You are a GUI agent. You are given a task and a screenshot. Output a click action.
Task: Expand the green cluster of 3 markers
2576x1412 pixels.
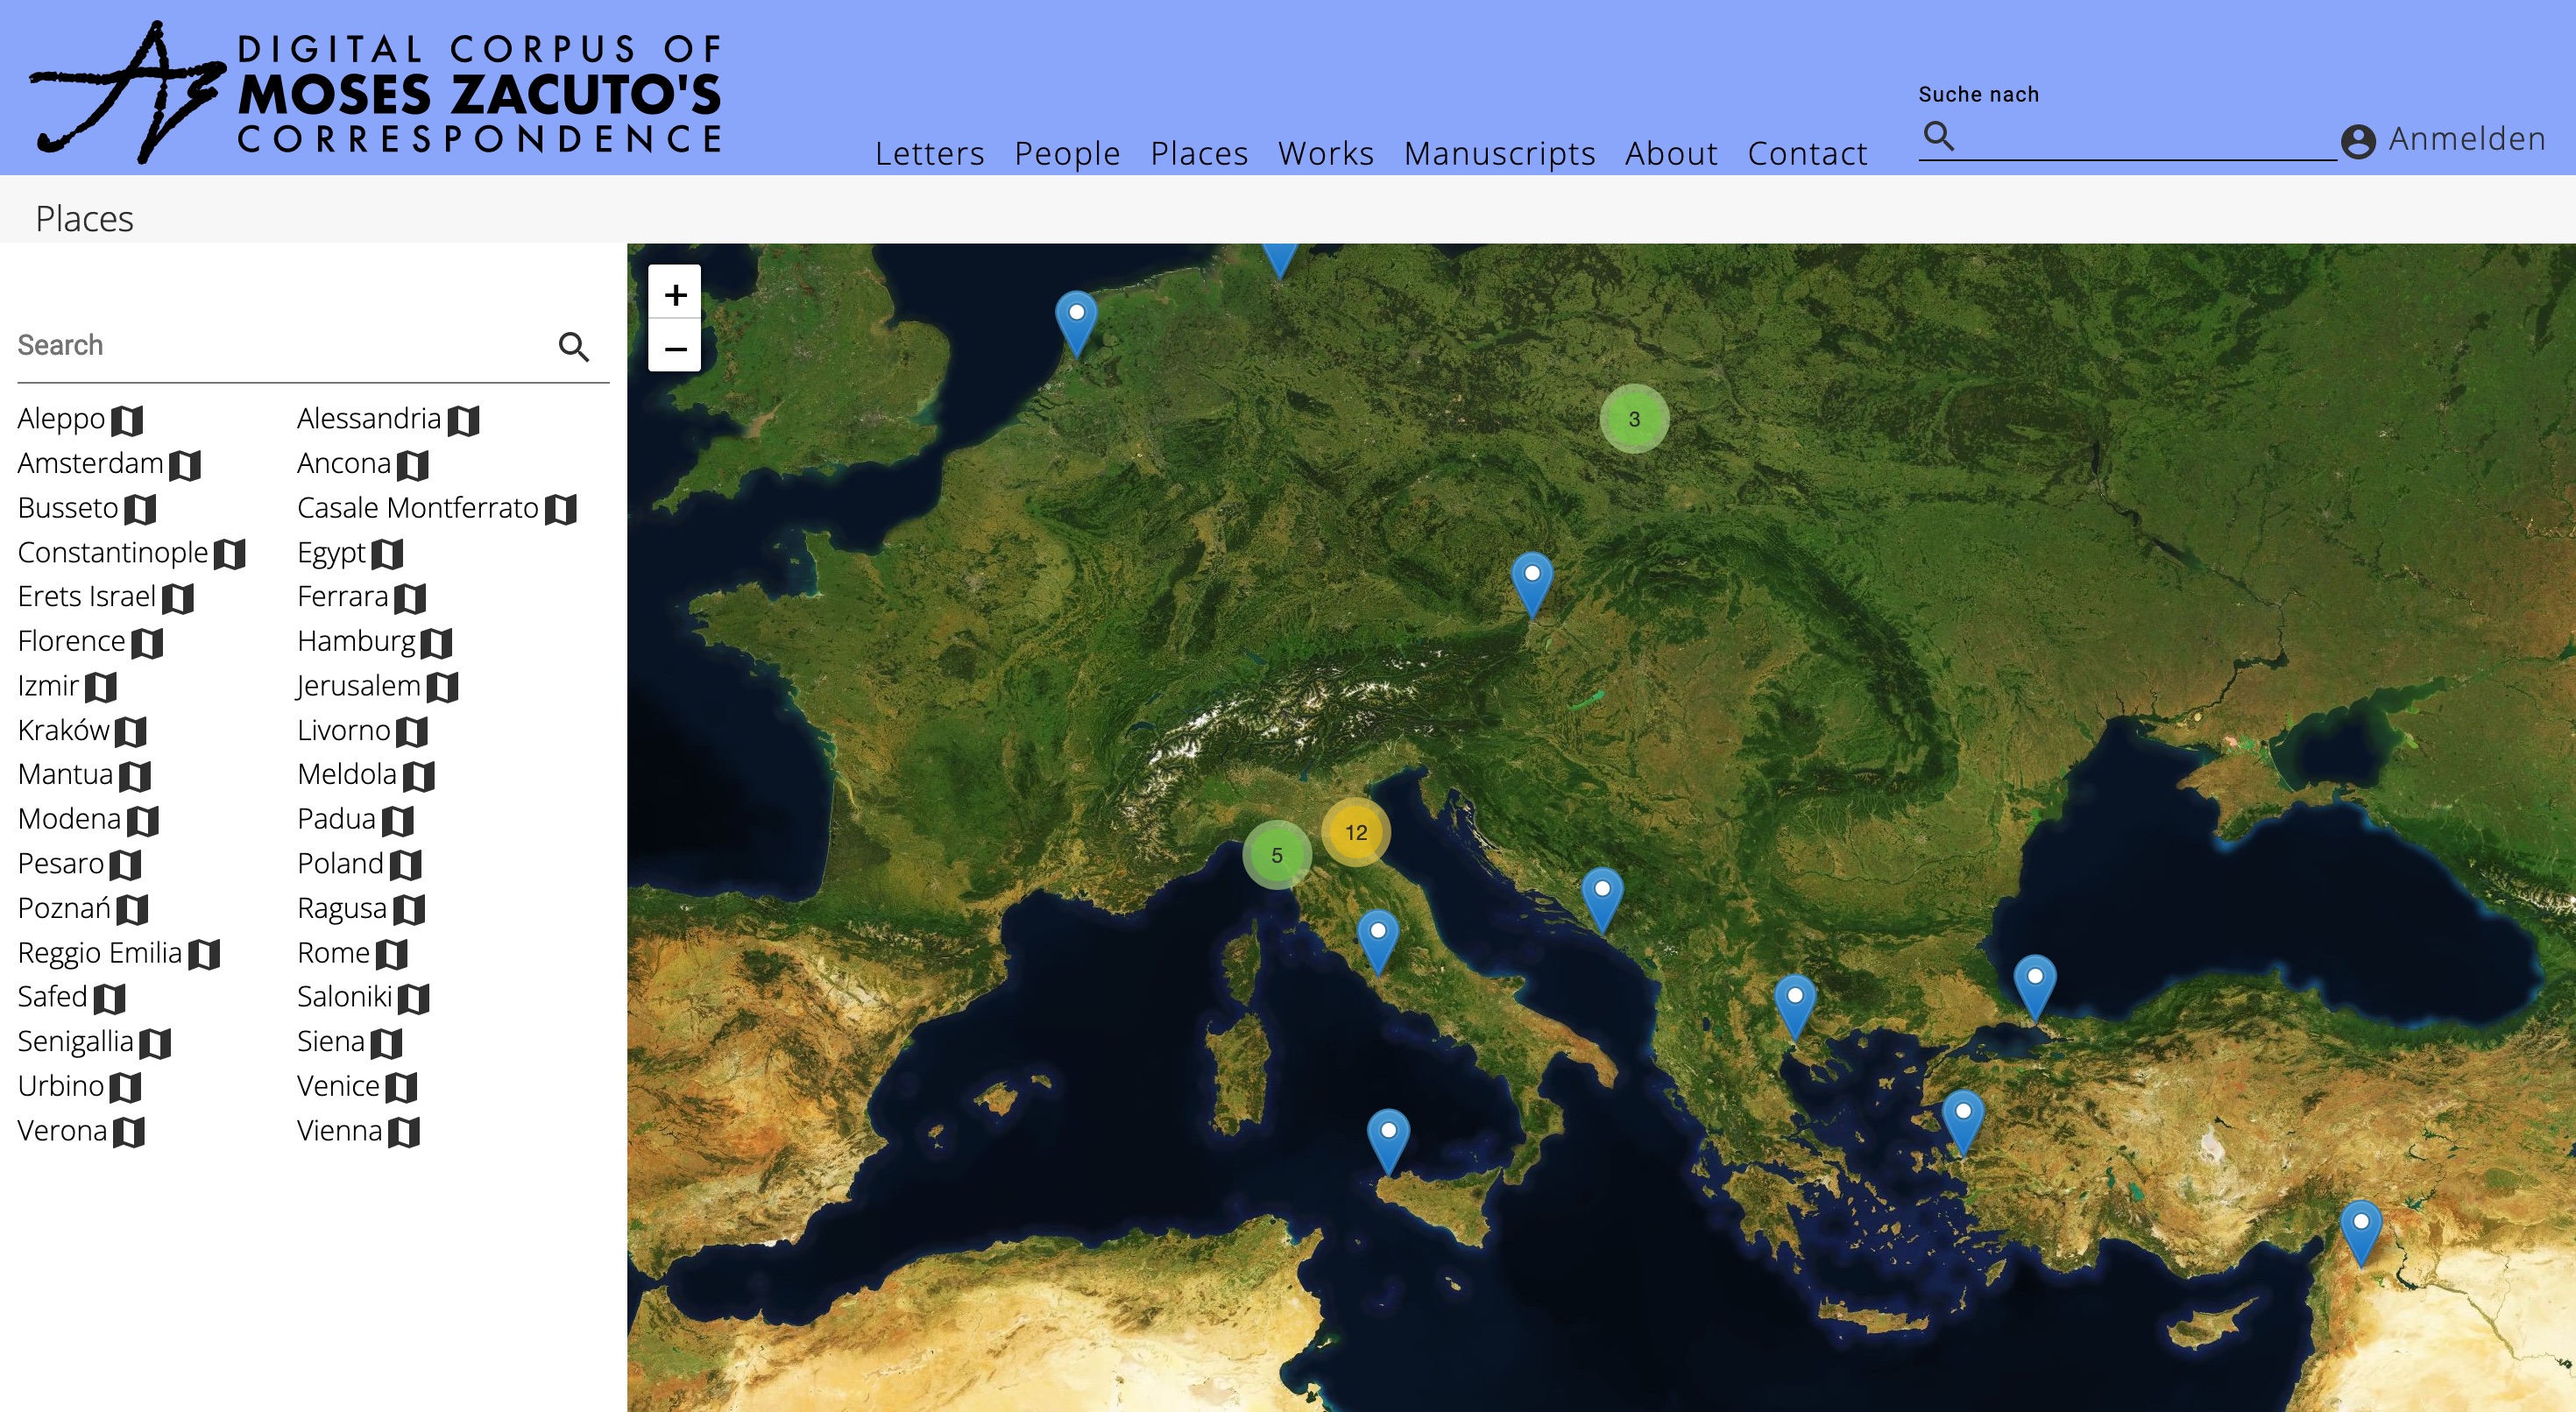click(1633, 419)
